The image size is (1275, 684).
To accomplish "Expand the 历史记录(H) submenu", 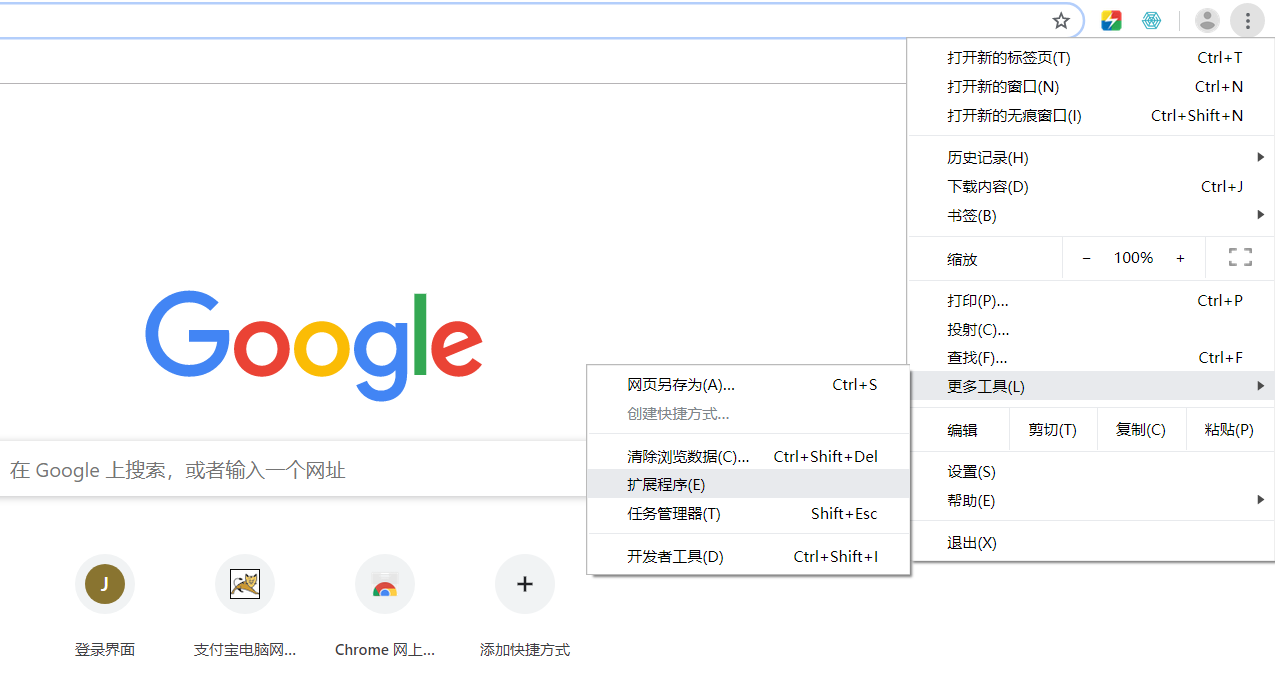I will (1091, 158).
